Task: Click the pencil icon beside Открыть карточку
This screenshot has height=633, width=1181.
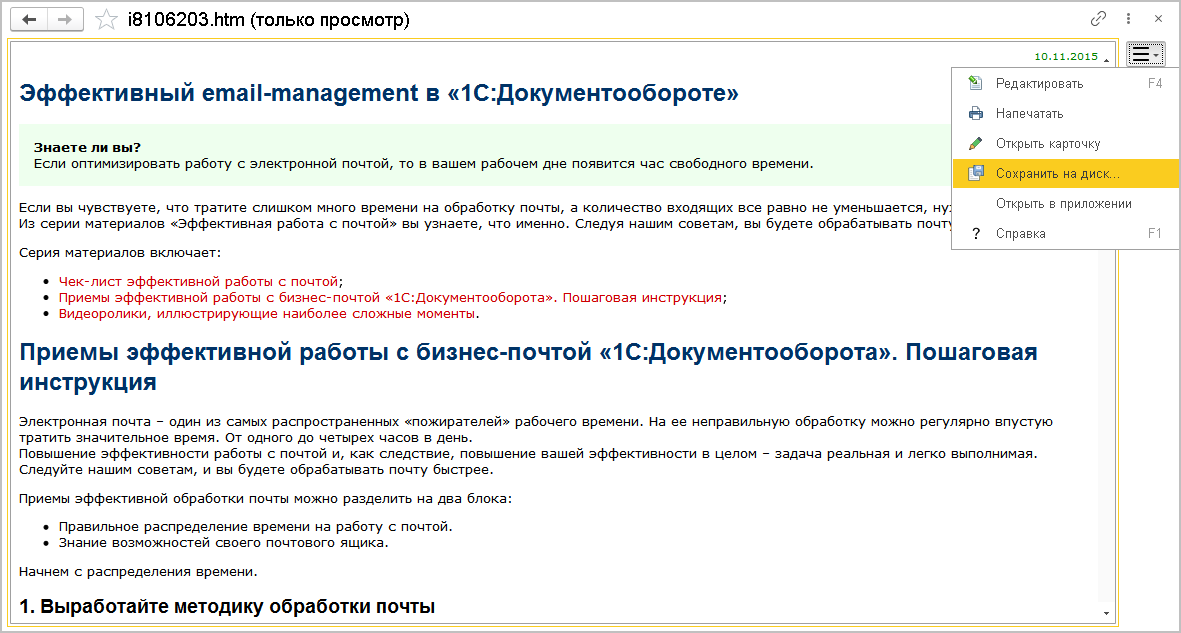Action: [975, 143]
